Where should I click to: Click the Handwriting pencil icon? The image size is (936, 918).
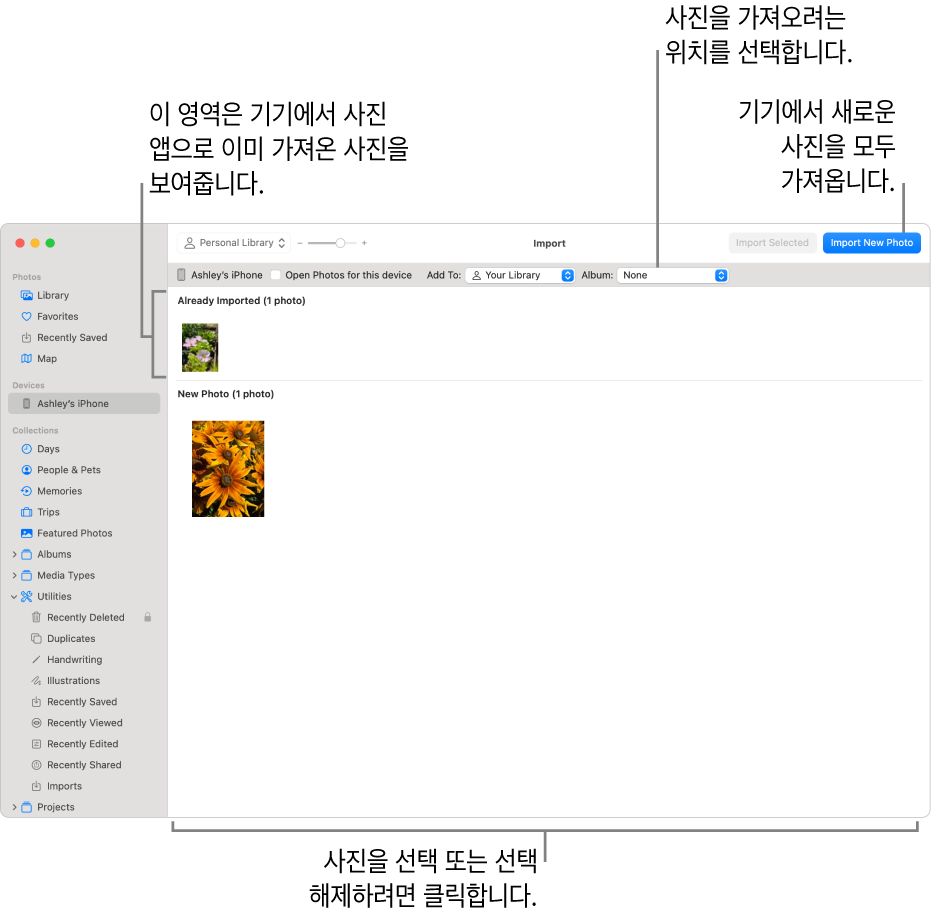point(36,661)
